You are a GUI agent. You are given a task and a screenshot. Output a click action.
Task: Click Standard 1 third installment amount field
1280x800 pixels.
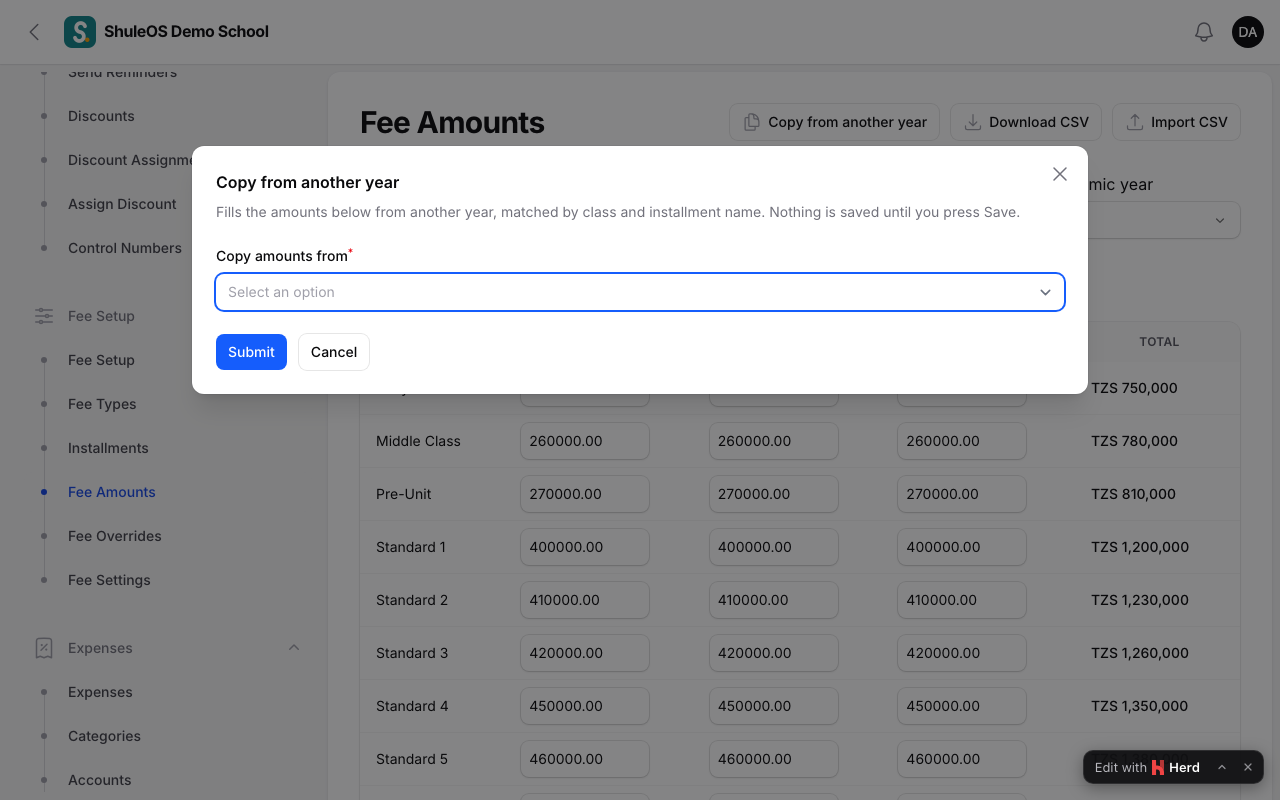point(962,547)
